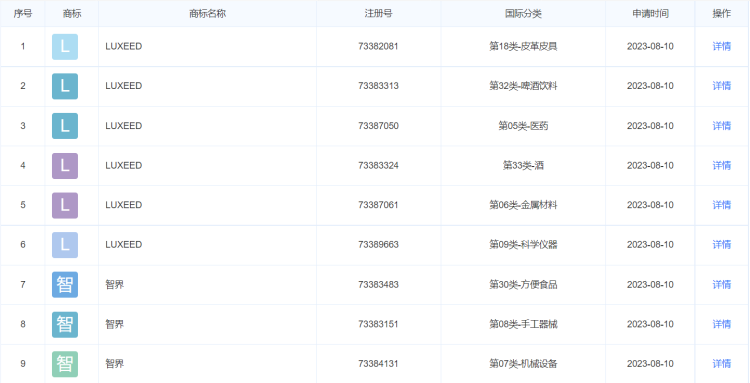Click the 智界 name in row 9

point(114,364)
